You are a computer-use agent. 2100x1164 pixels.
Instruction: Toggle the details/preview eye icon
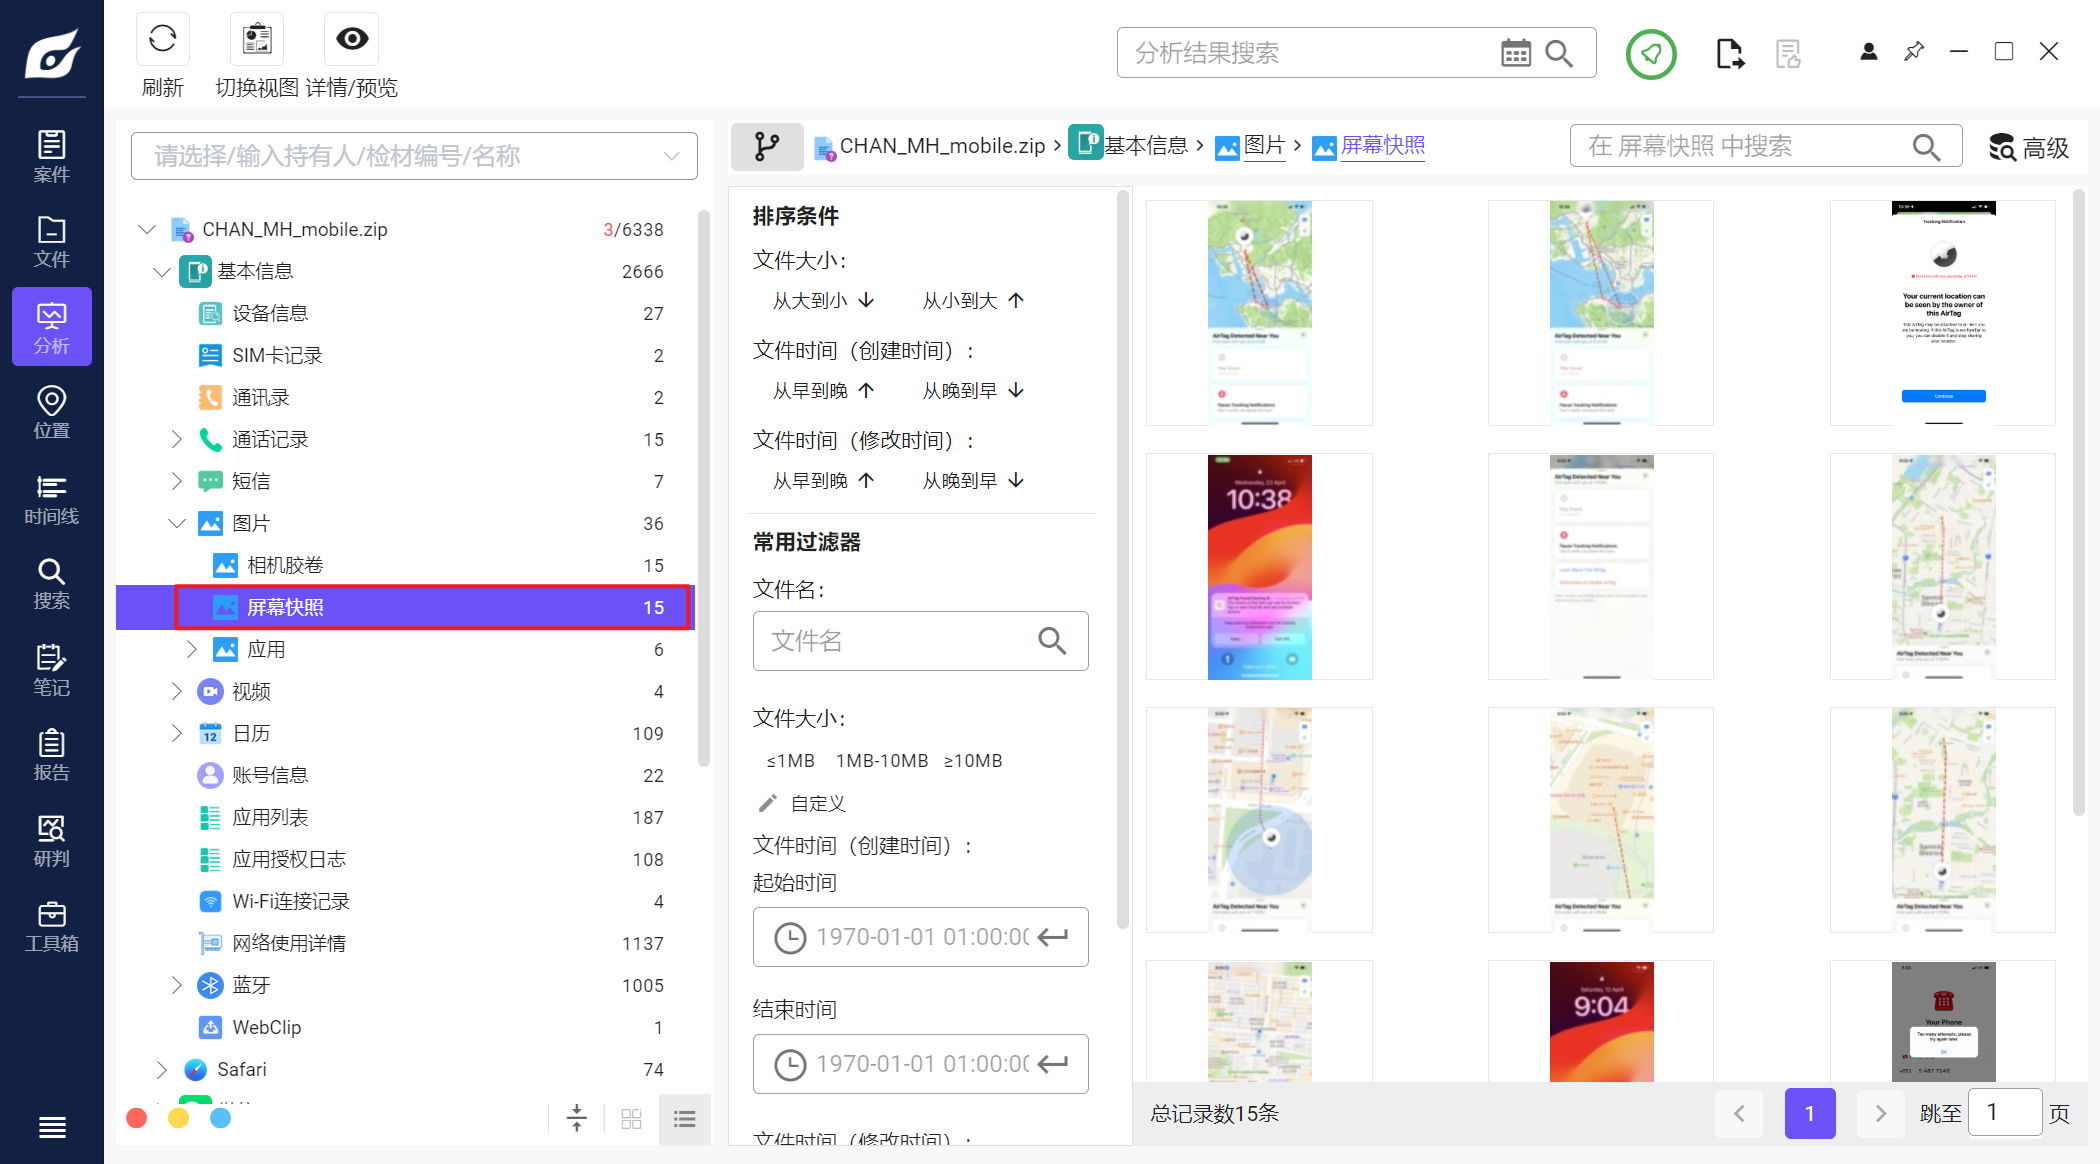[x=351, y=40]
